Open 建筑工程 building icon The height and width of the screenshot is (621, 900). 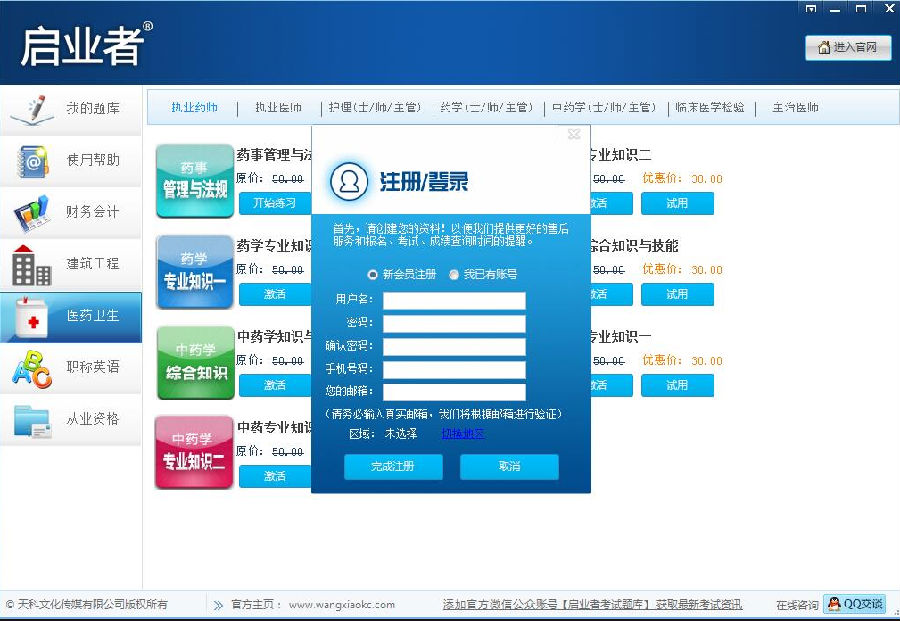pos(31,264)
